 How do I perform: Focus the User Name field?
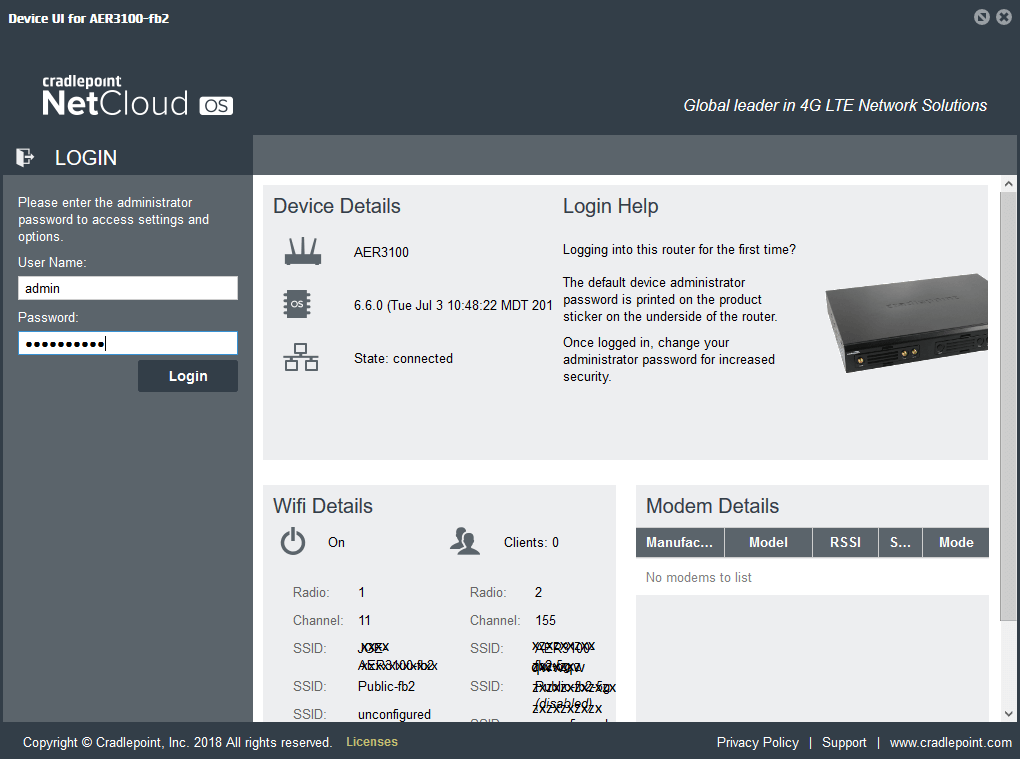(x=128, y=288)
